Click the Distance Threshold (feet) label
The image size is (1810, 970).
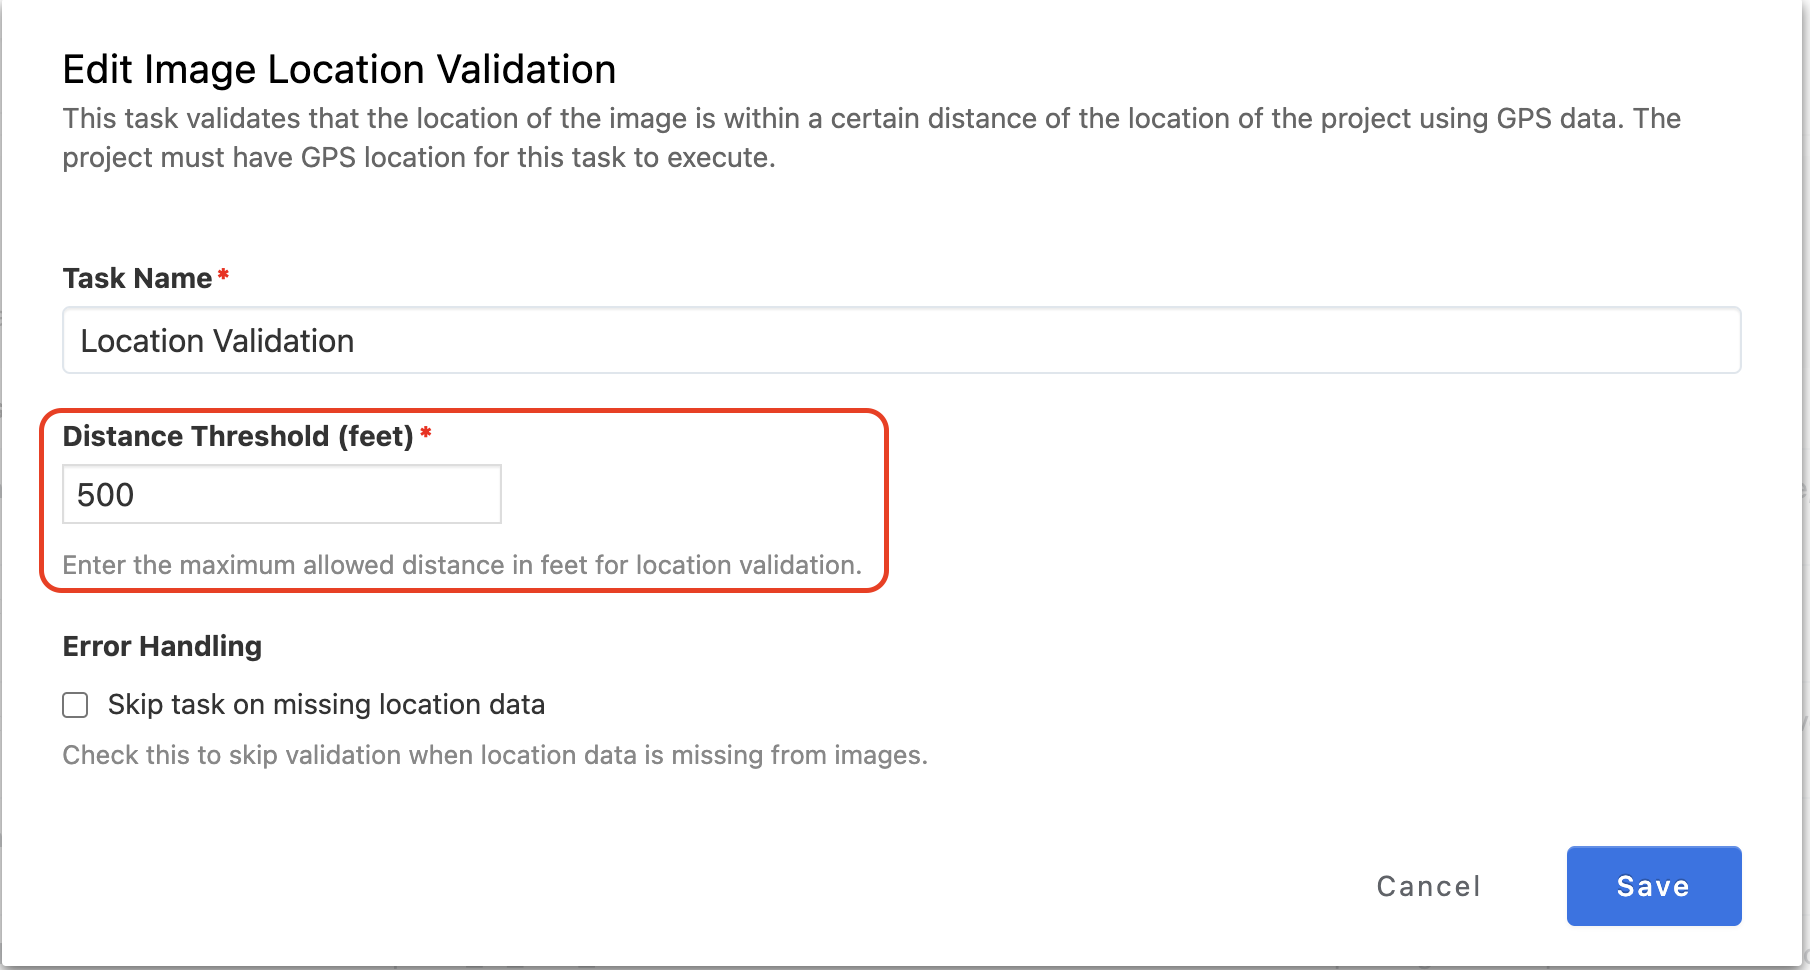point(238,436)
